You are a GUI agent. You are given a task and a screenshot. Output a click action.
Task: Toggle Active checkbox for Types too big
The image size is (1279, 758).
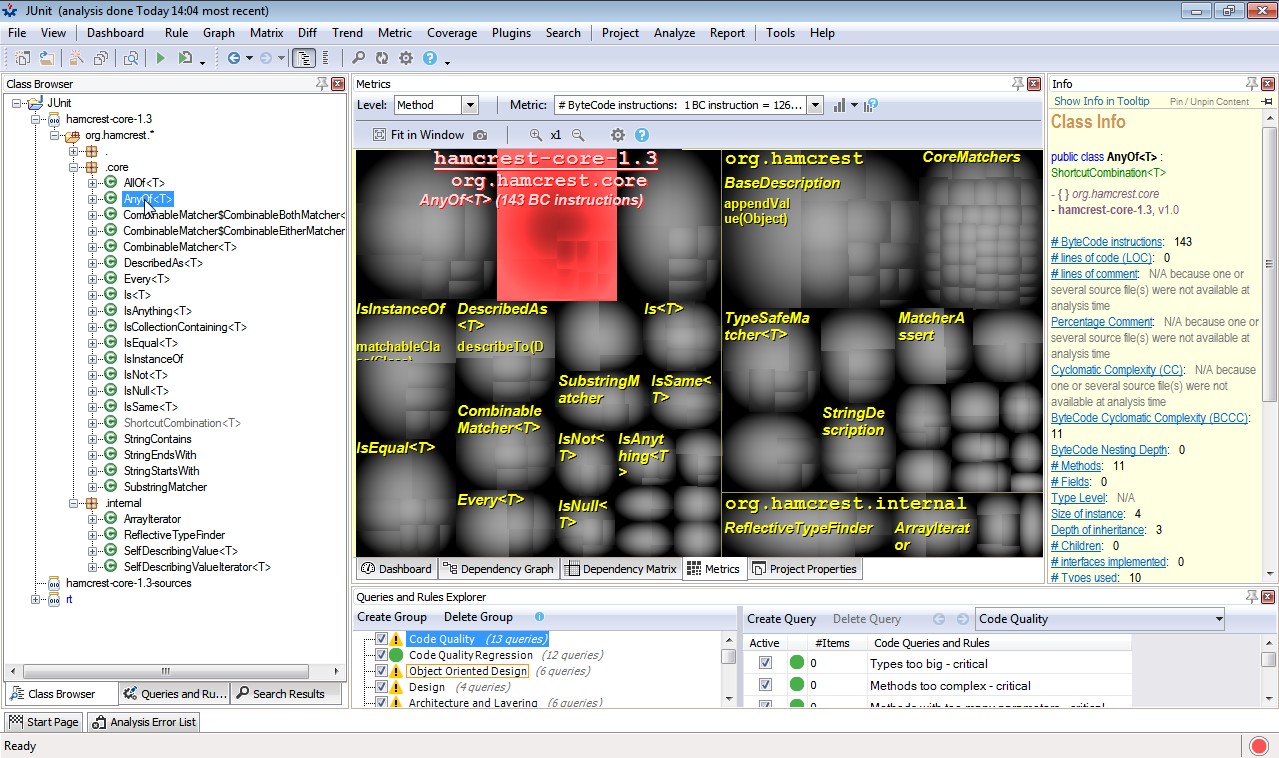[765, 663]
